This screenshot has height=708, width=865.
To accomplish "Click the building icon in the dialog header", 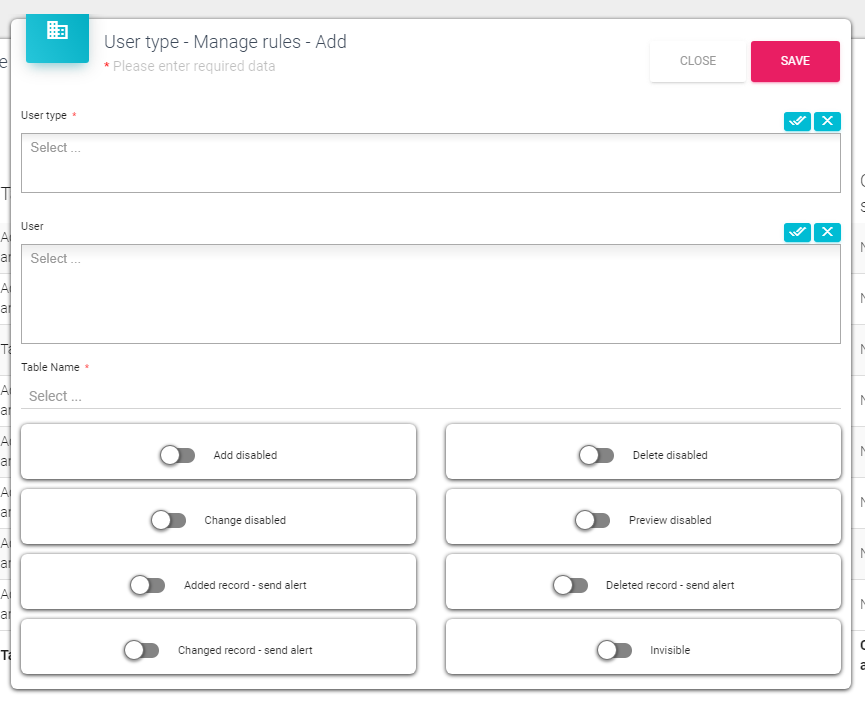I will coord(57,31).
